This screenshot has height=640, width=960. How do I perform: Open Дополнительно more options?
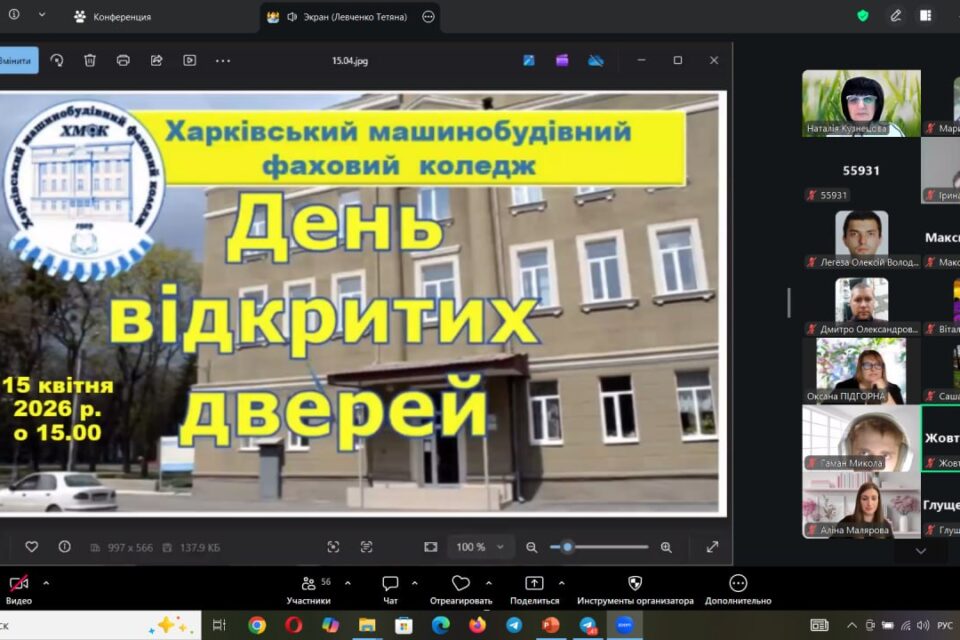(738, 590)
